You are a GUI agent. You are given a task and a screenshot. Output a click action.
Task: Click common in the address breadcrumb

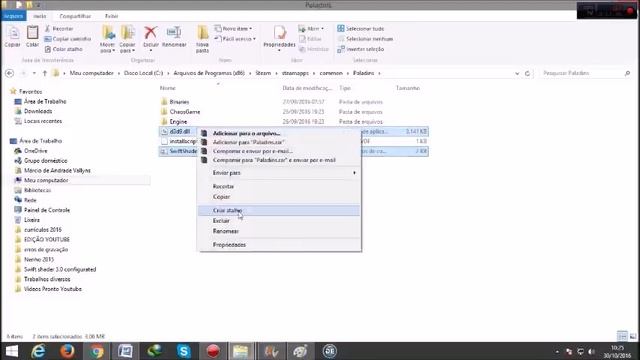pyautogui.click(x=331, y=73)
